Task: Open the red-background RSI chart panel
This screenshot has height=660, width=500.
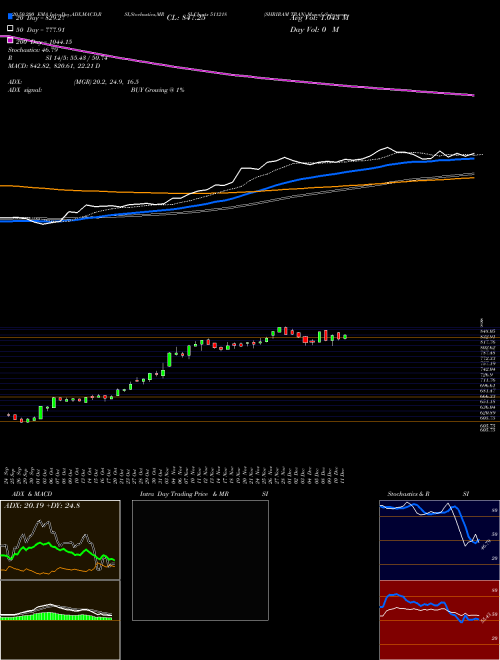Action: (439, 620)
